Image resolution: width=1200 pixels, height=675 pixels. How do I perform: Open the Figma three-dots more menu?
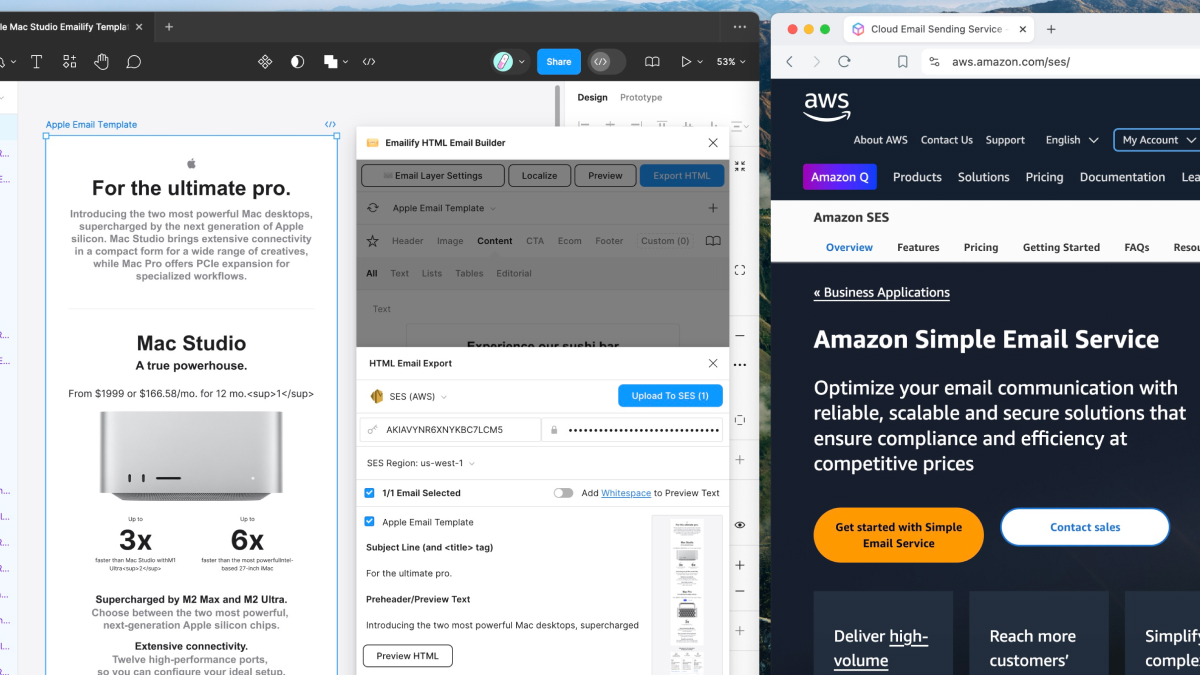coord(741,27)
